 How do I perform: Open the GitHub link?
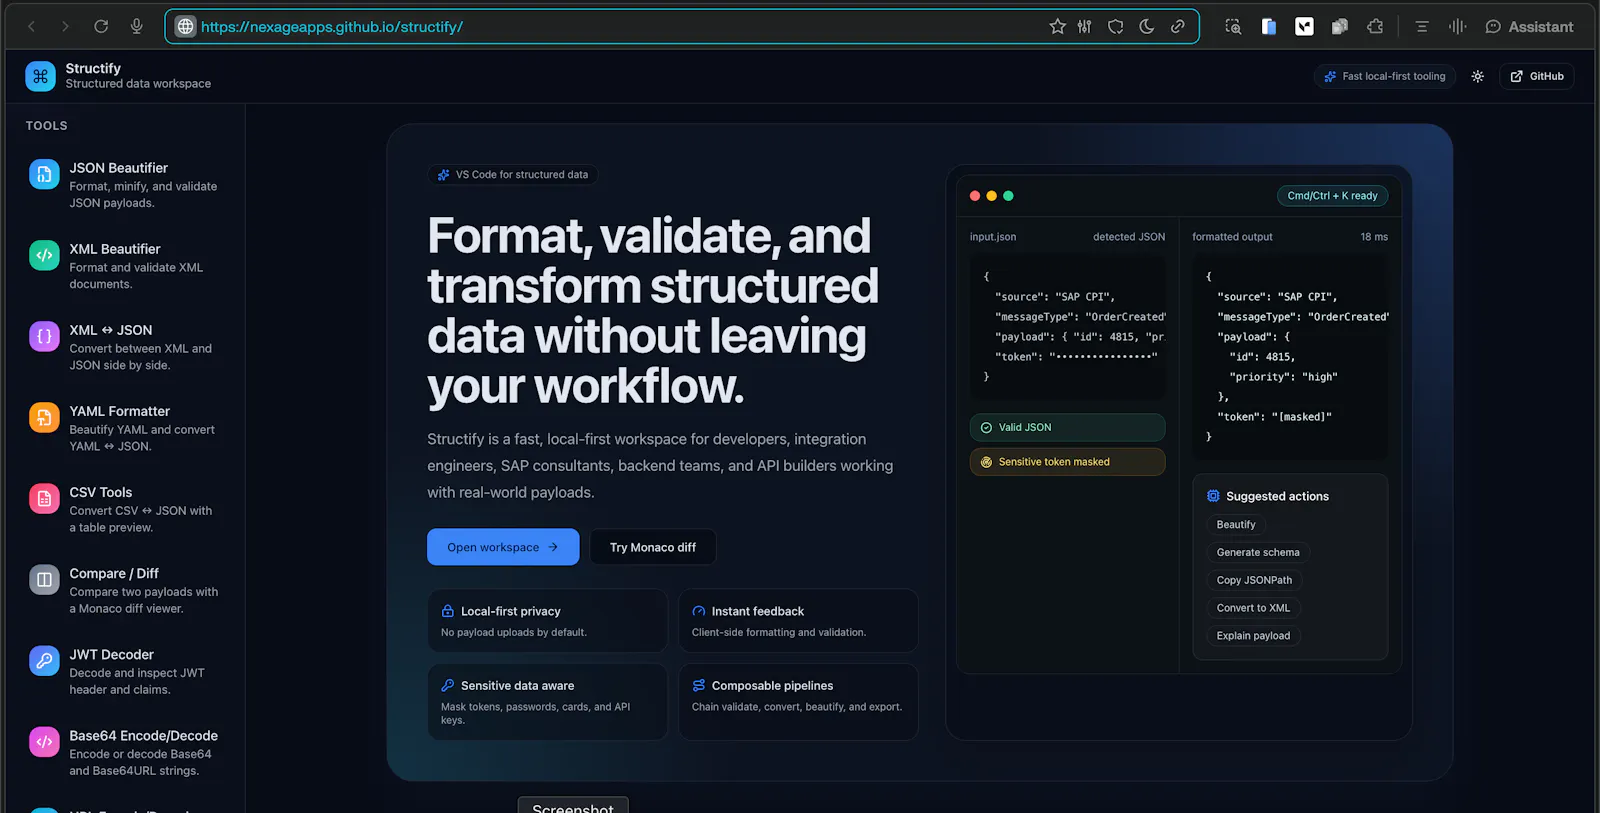[x=1537, y=76]
